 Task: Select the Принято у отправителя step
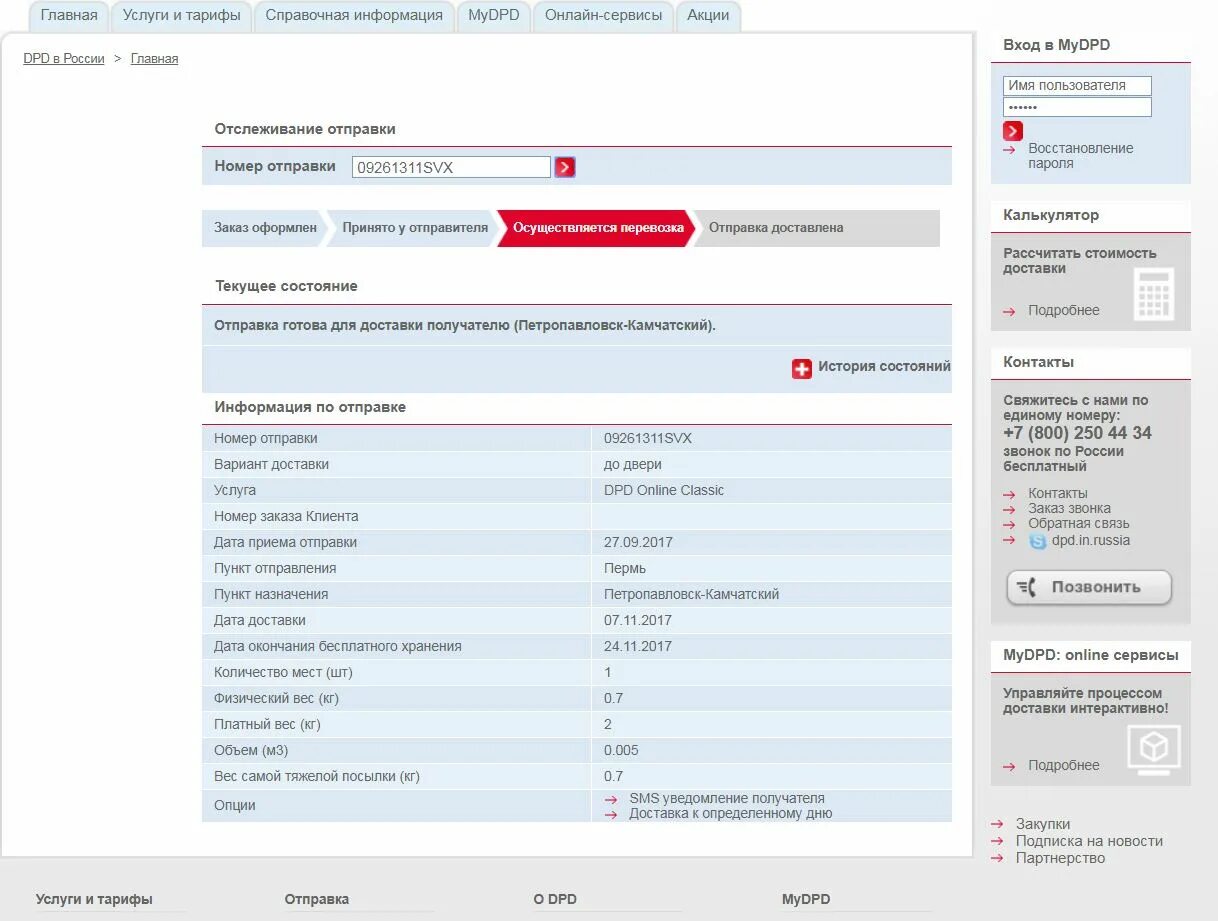[x=415, y=228]
